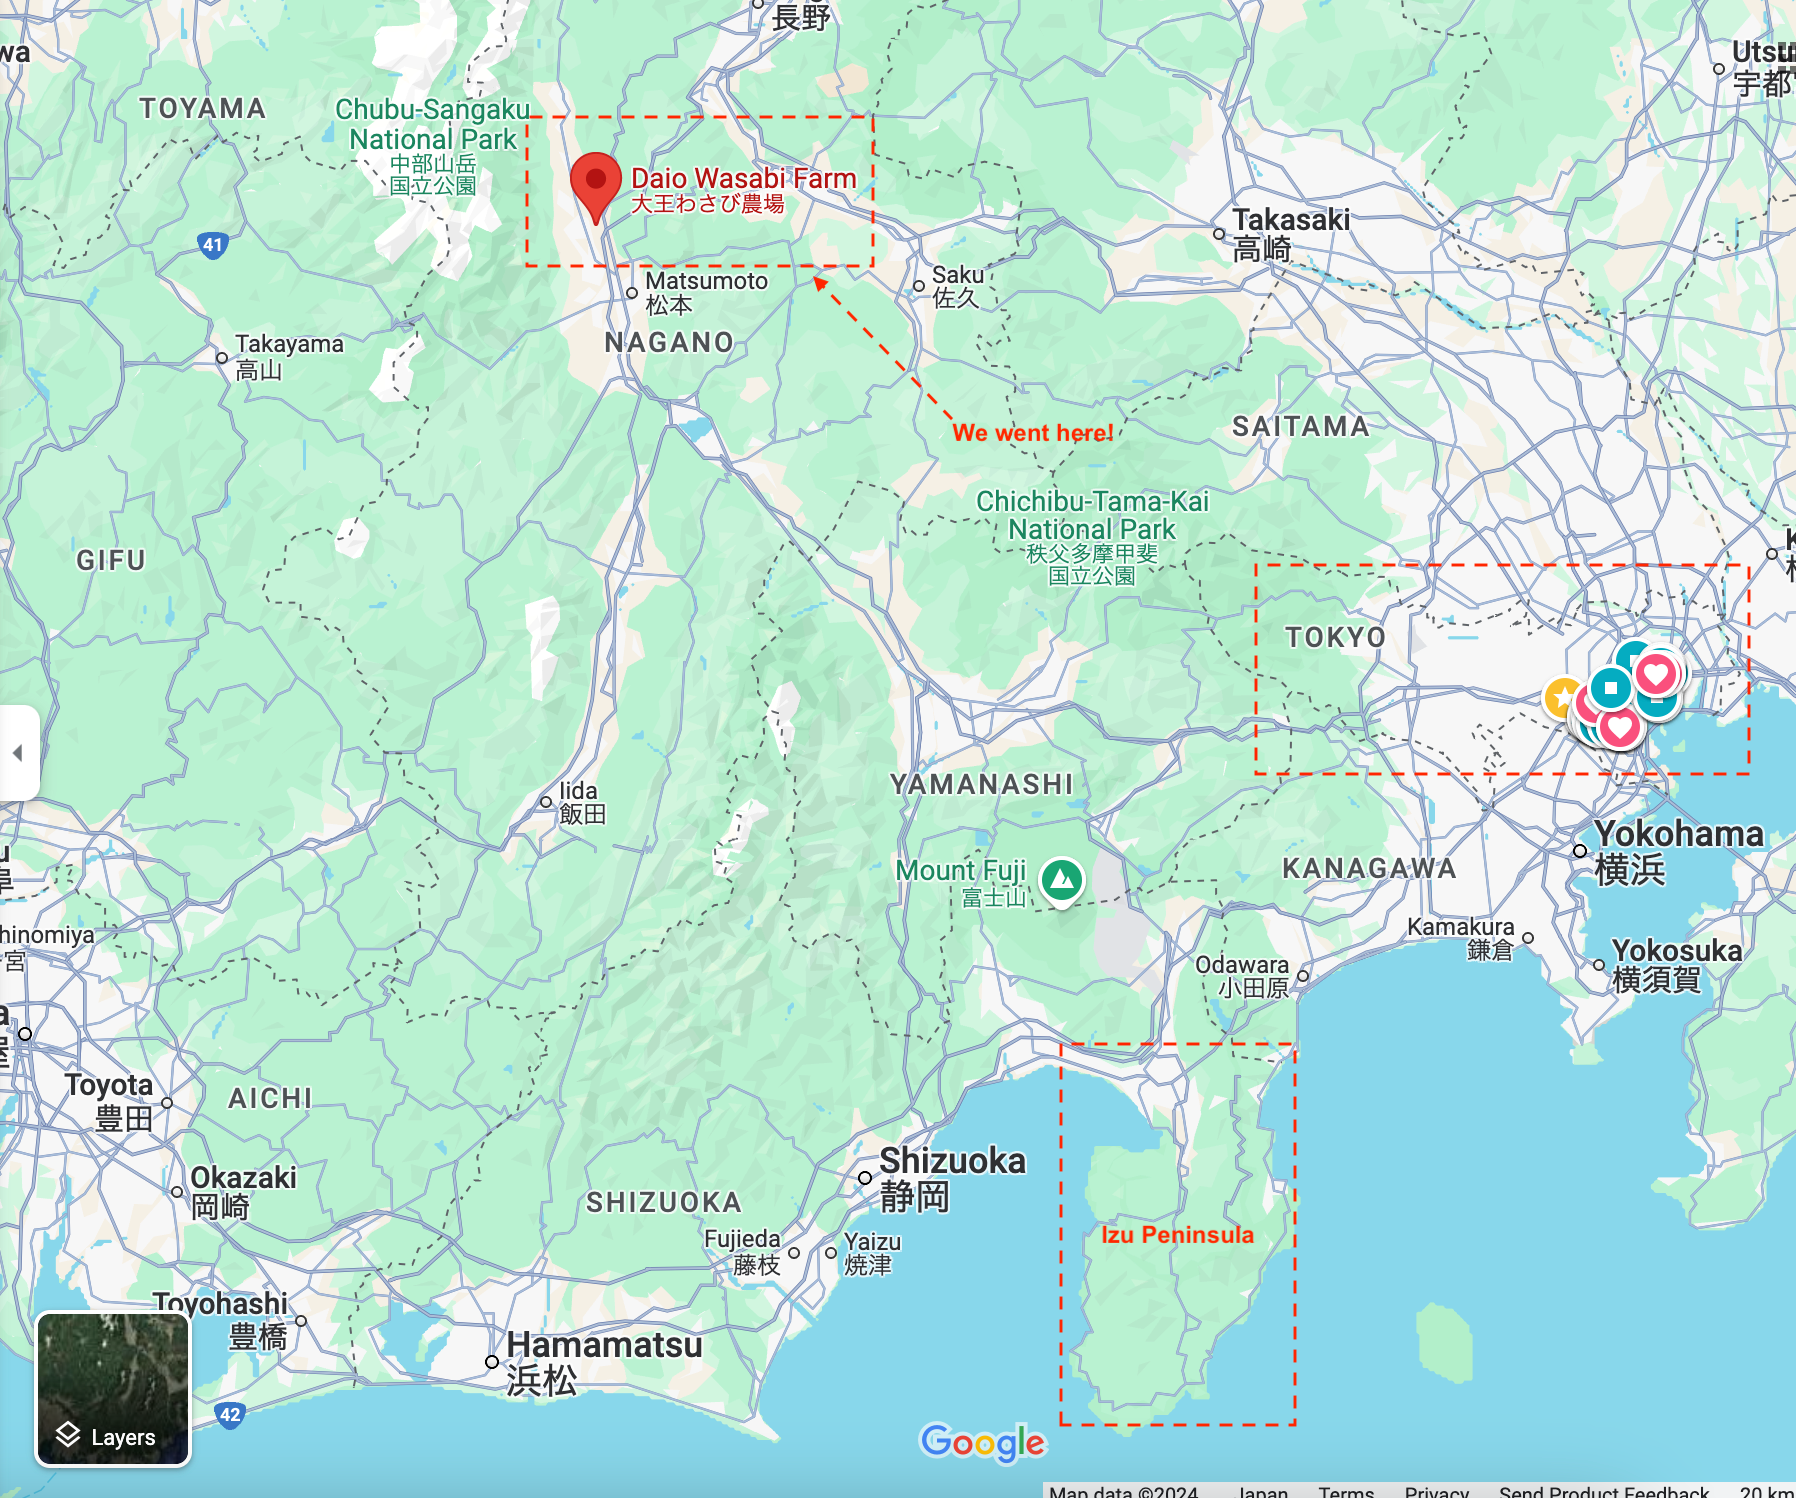Click the Yokosuka city dot marker
The image size is (1796, 1498).
point(1600,965)
